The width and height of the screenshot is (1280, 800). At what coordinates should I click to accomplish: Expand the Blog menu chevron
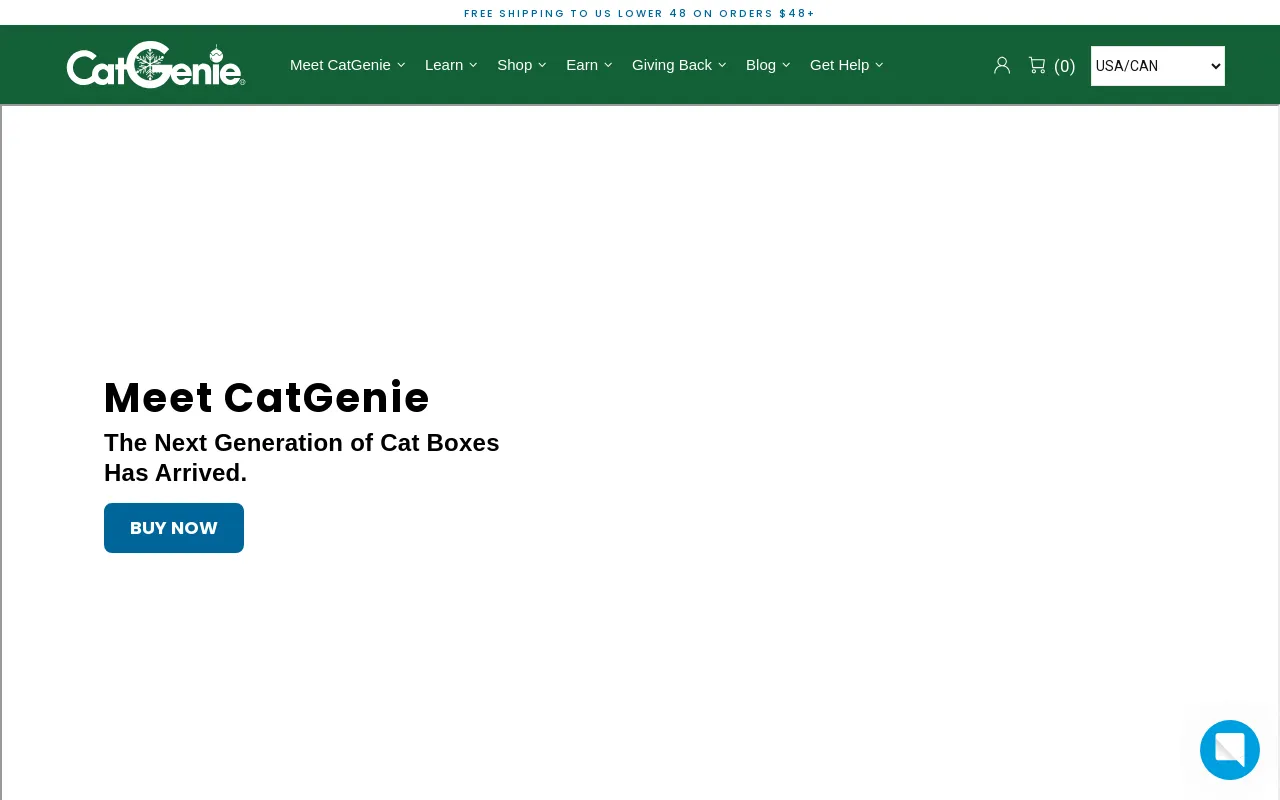tap(786, 64)
